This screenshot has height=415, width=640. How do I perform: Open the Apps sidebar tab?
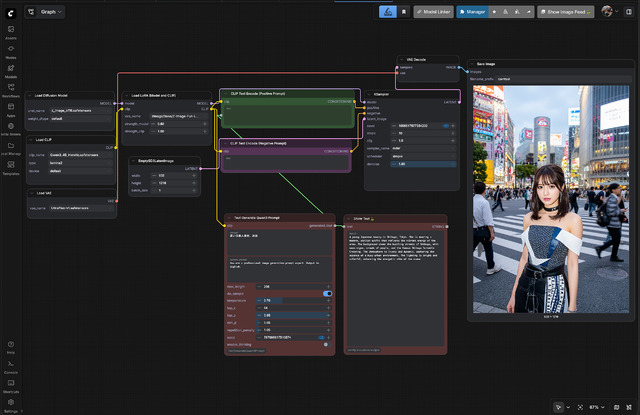coord(11,109)
